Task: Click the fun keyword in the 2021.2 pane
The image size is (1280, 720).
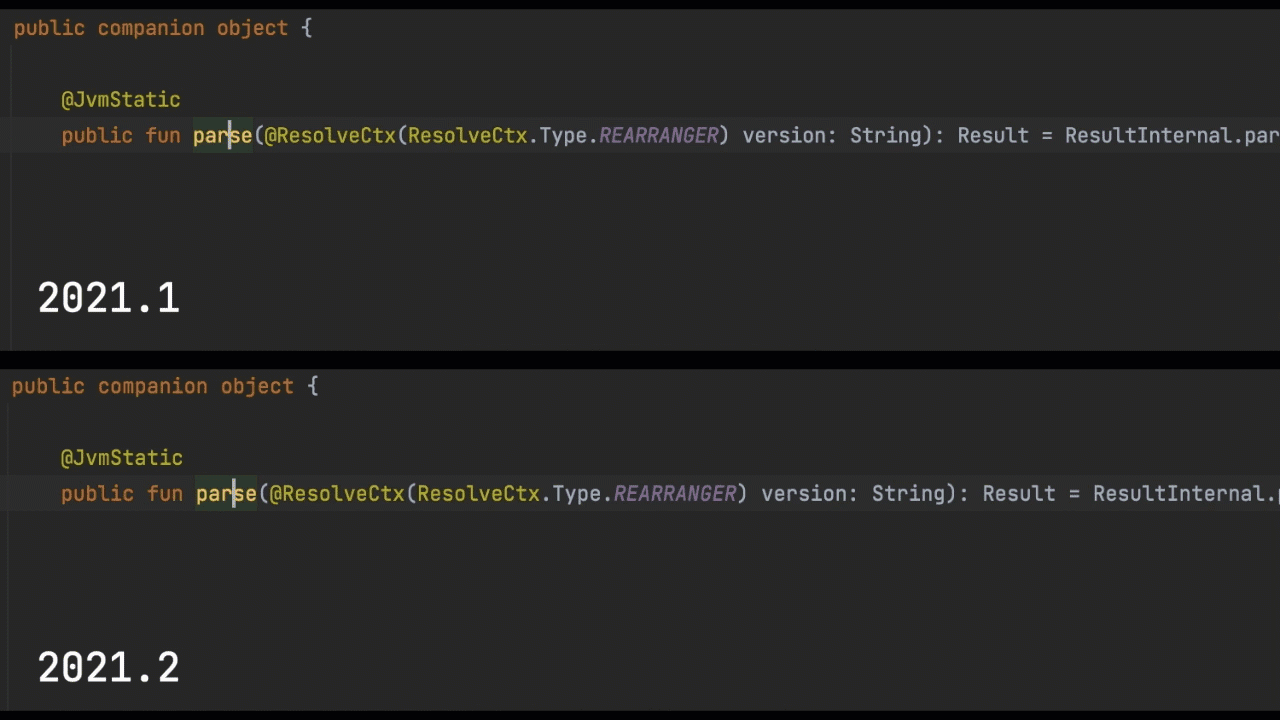Action: click(165, 494)
